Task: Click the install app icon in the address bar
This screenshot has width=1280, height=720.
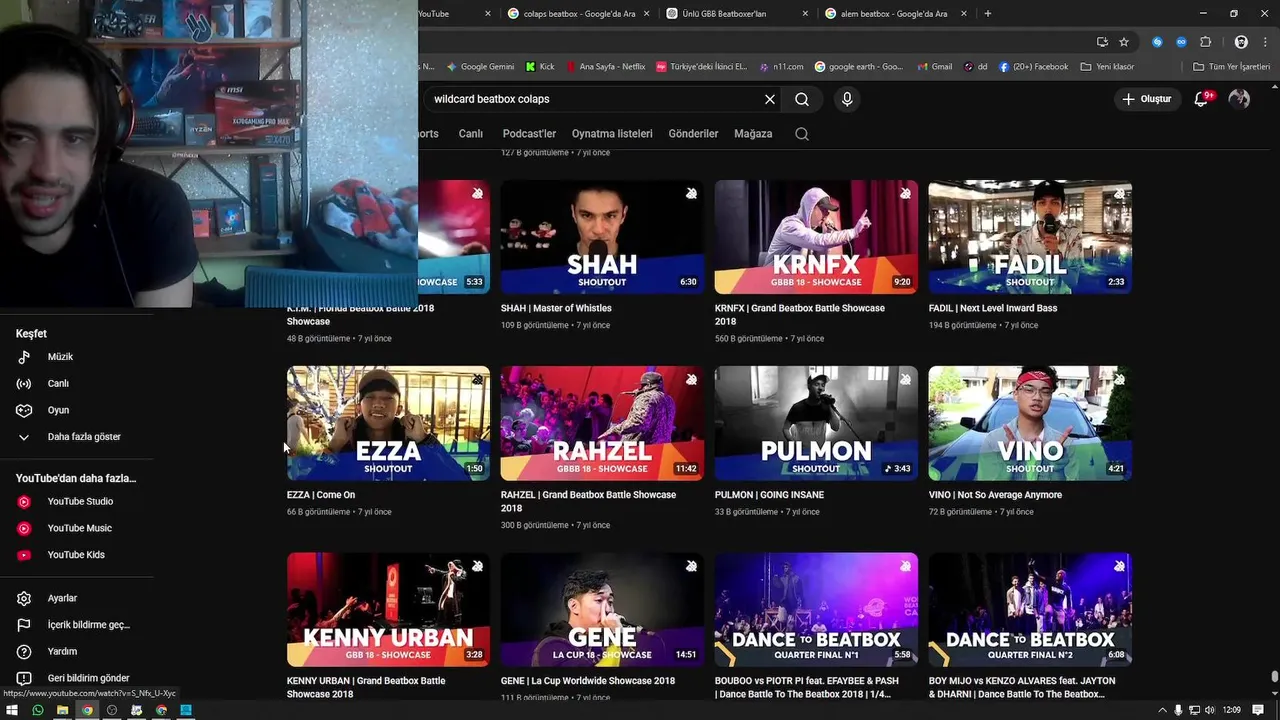Action: pyautogui.click(x=1102, y=42)
